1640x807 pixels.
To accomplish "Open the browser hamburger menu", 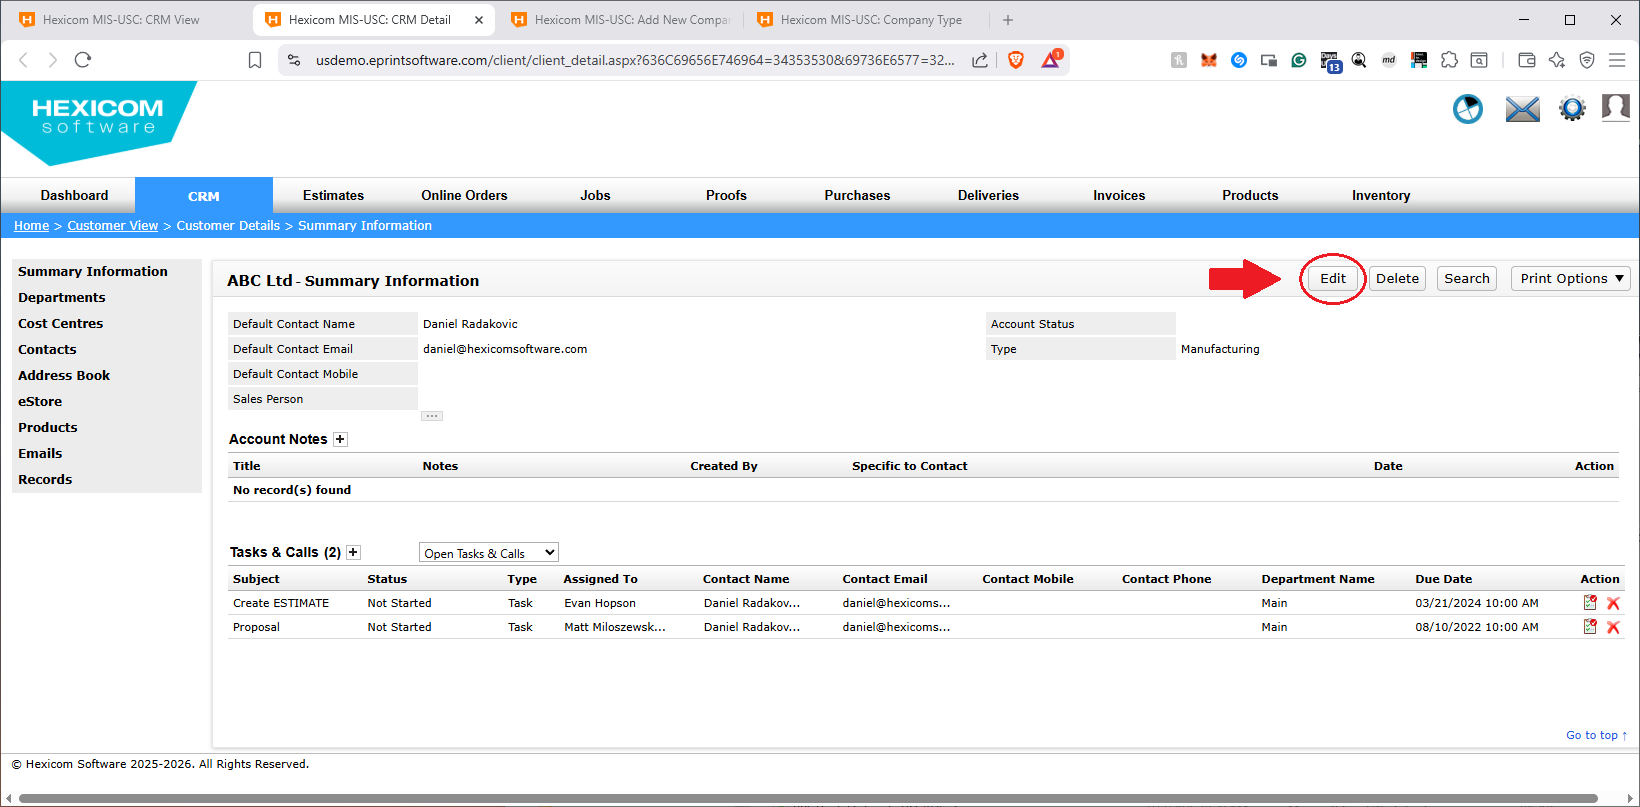I will pos(1617,60).
